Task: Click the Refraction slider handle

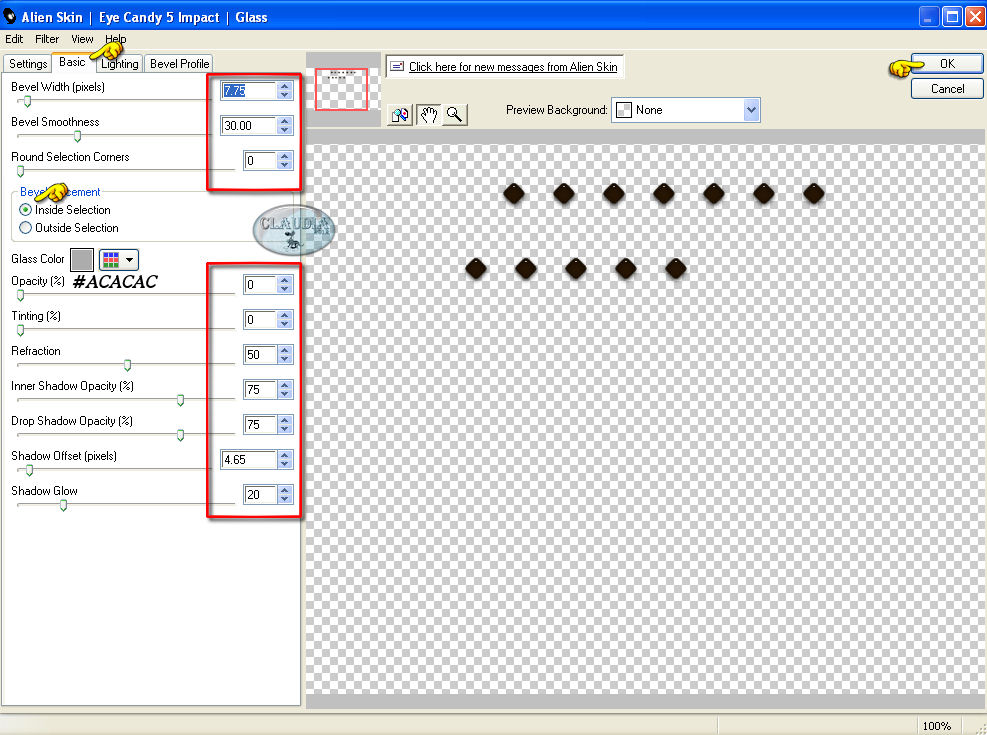Action: coord(127,365)
